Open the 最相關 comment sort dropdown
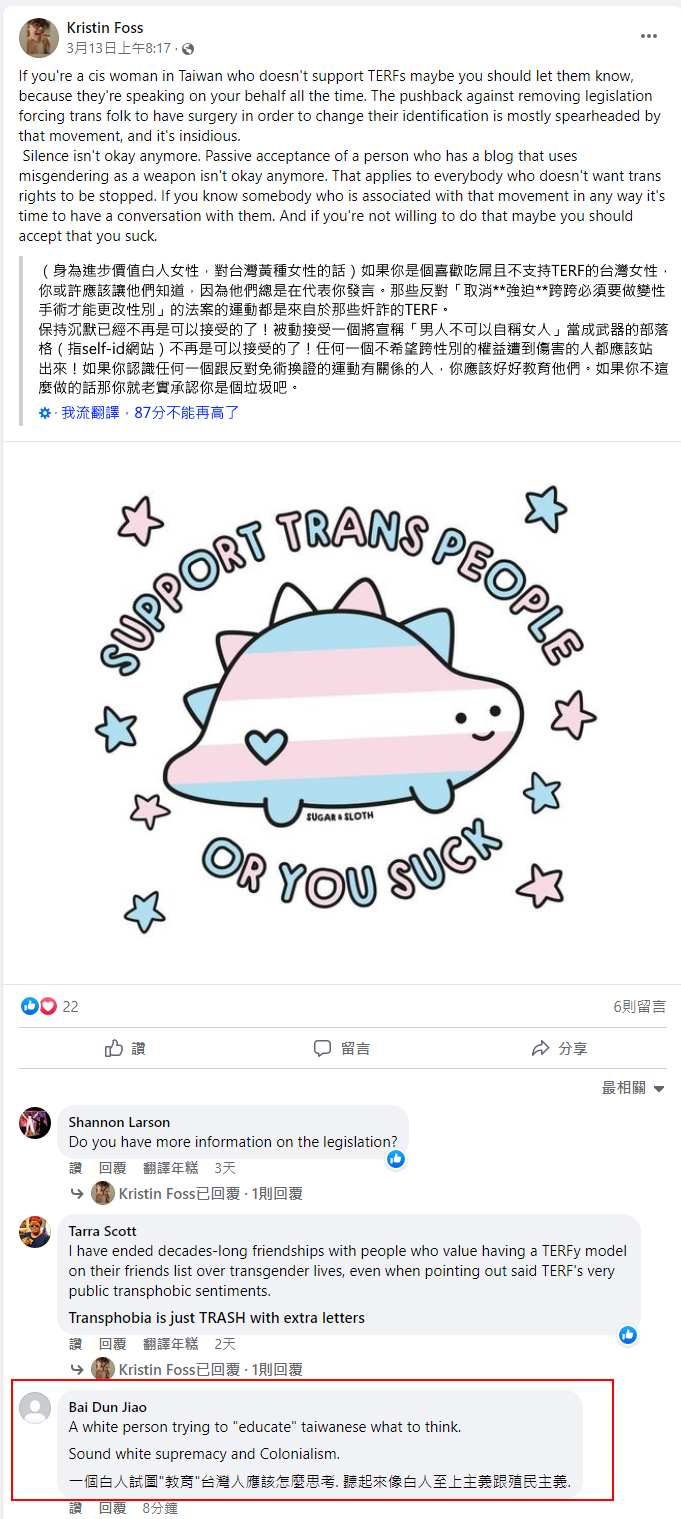 tap(633, 1088)
